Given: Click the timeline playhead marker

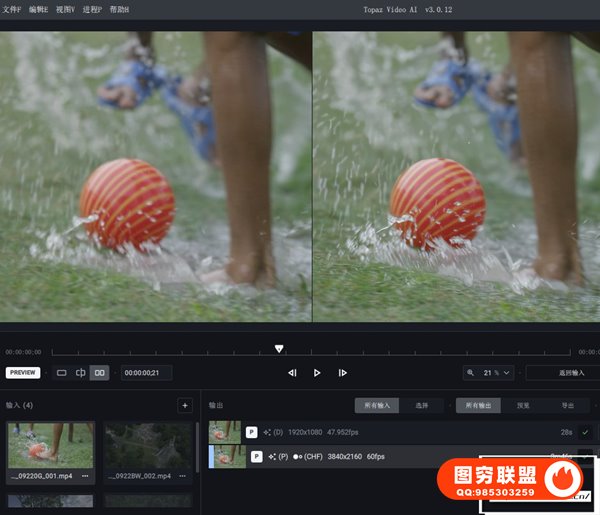Looking at the screenshot, I should click(279, 349).
